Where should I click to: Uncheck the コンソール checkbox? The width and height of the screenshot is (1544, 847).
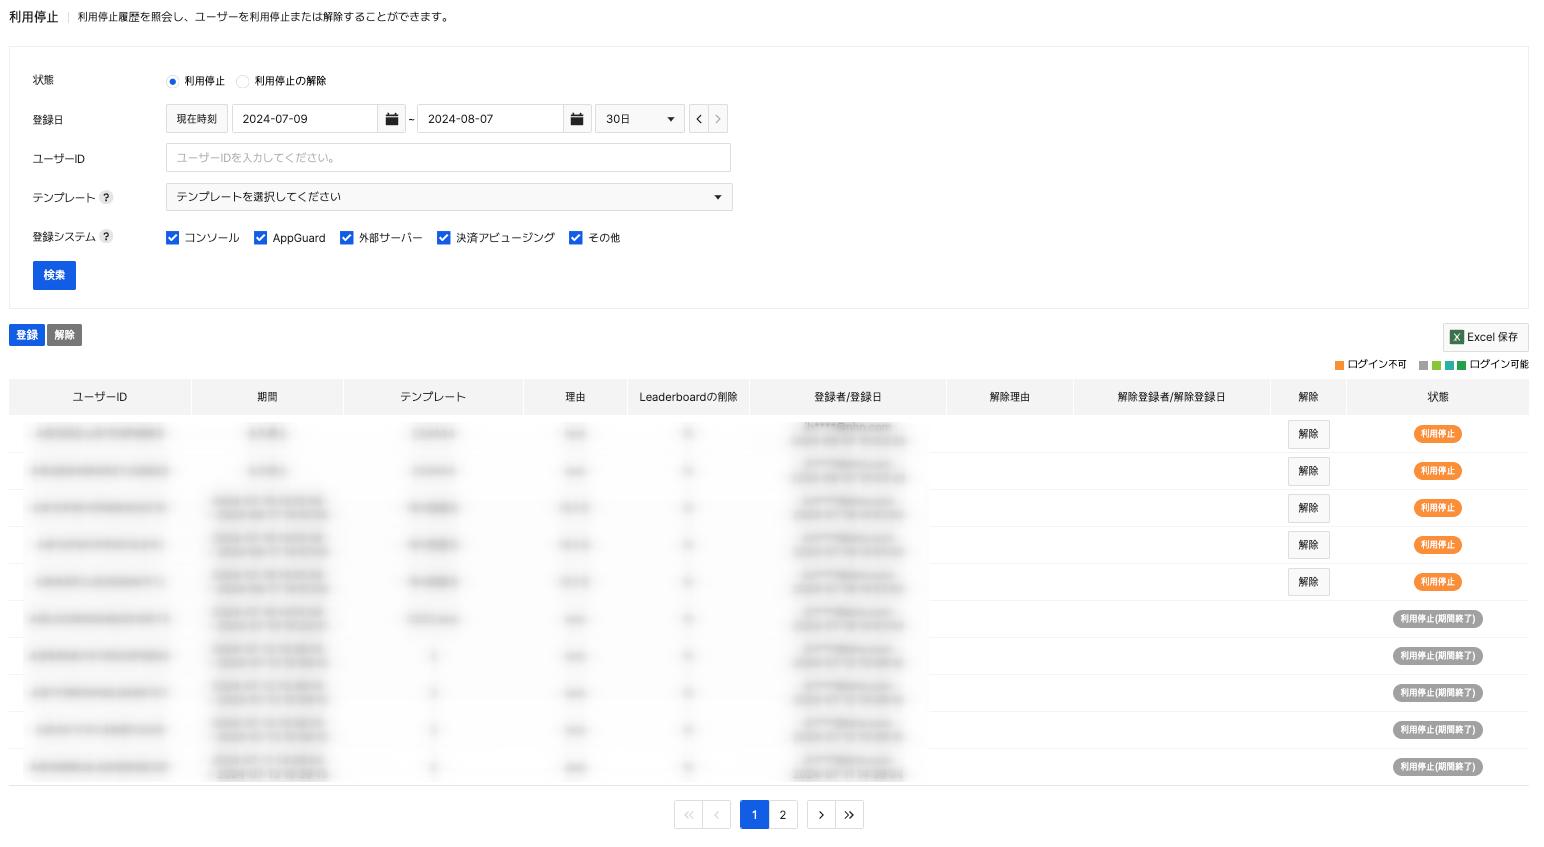[172, 237]
